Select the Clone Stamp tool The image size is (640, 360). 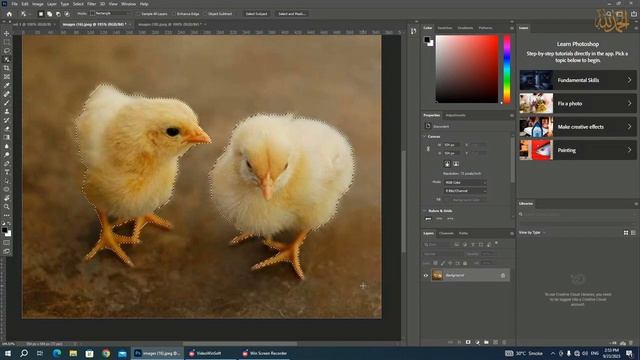click(x=7, y=111)
